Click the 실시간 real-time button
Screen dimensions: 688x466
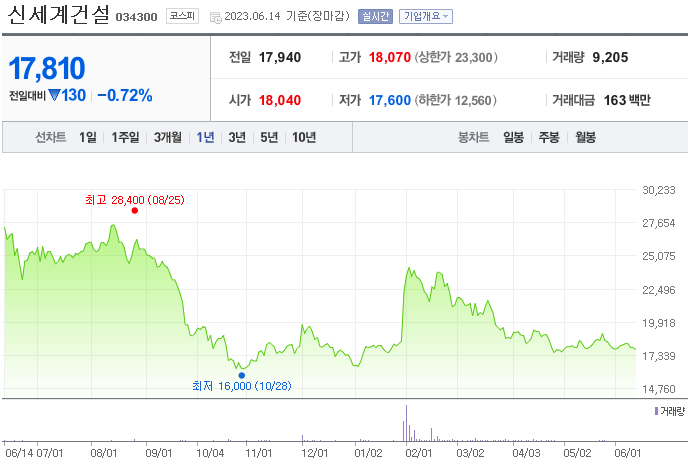click(x=375, y=16)
